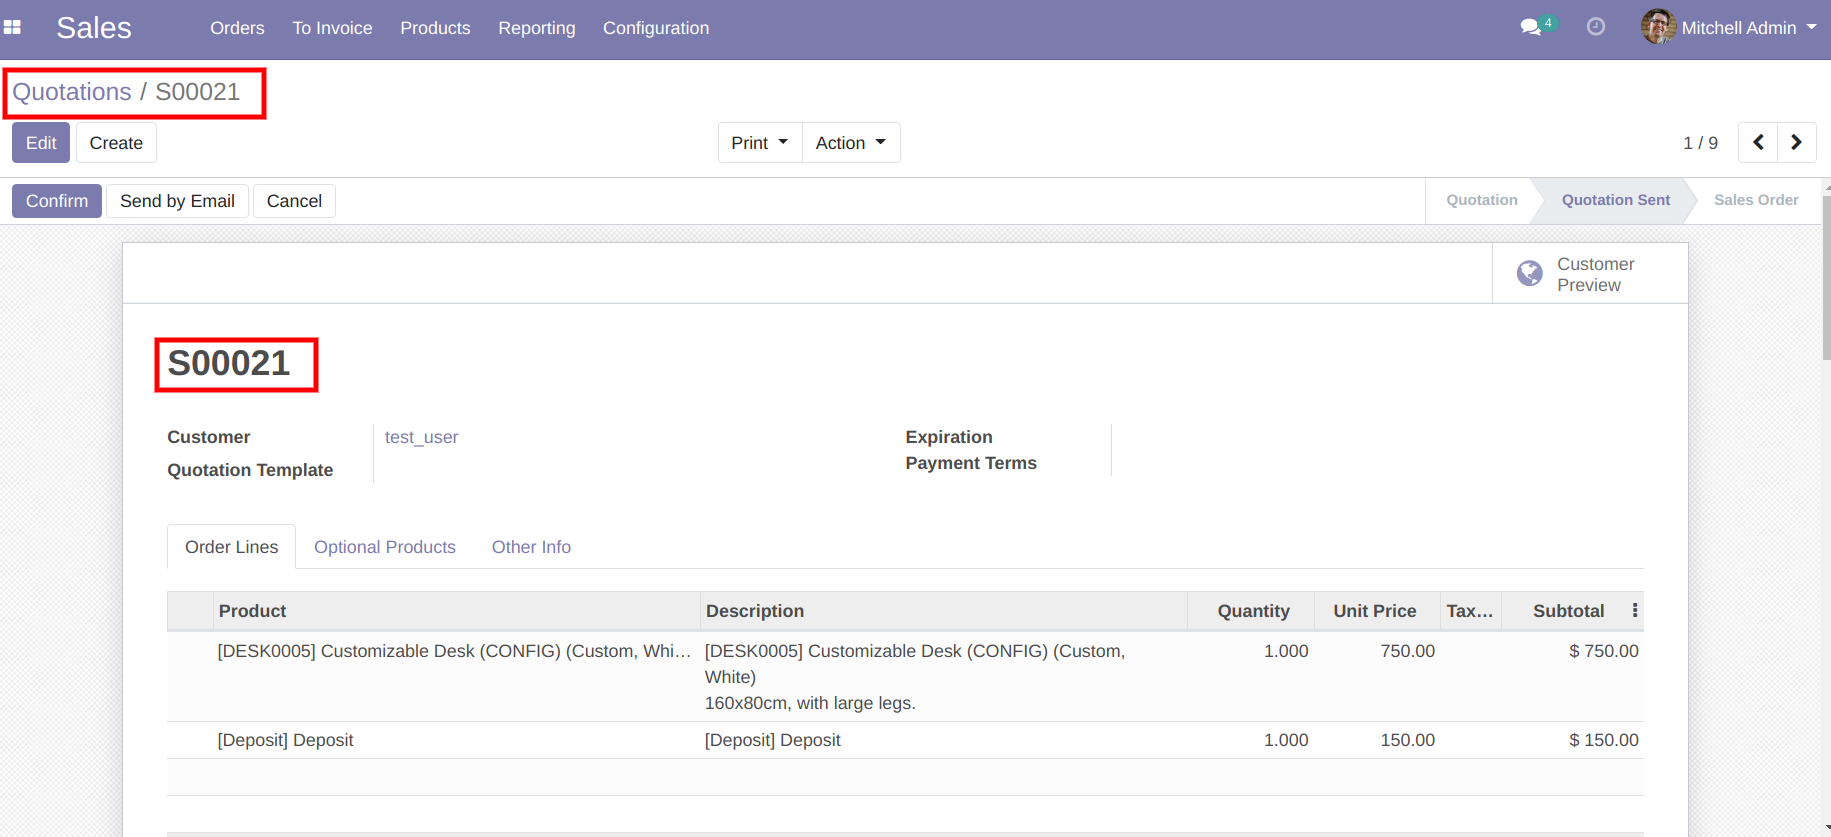Screen dimensions: 1831x837
Task: Click Mitchell Admin avatar picture
Action: click(1658, 27)
